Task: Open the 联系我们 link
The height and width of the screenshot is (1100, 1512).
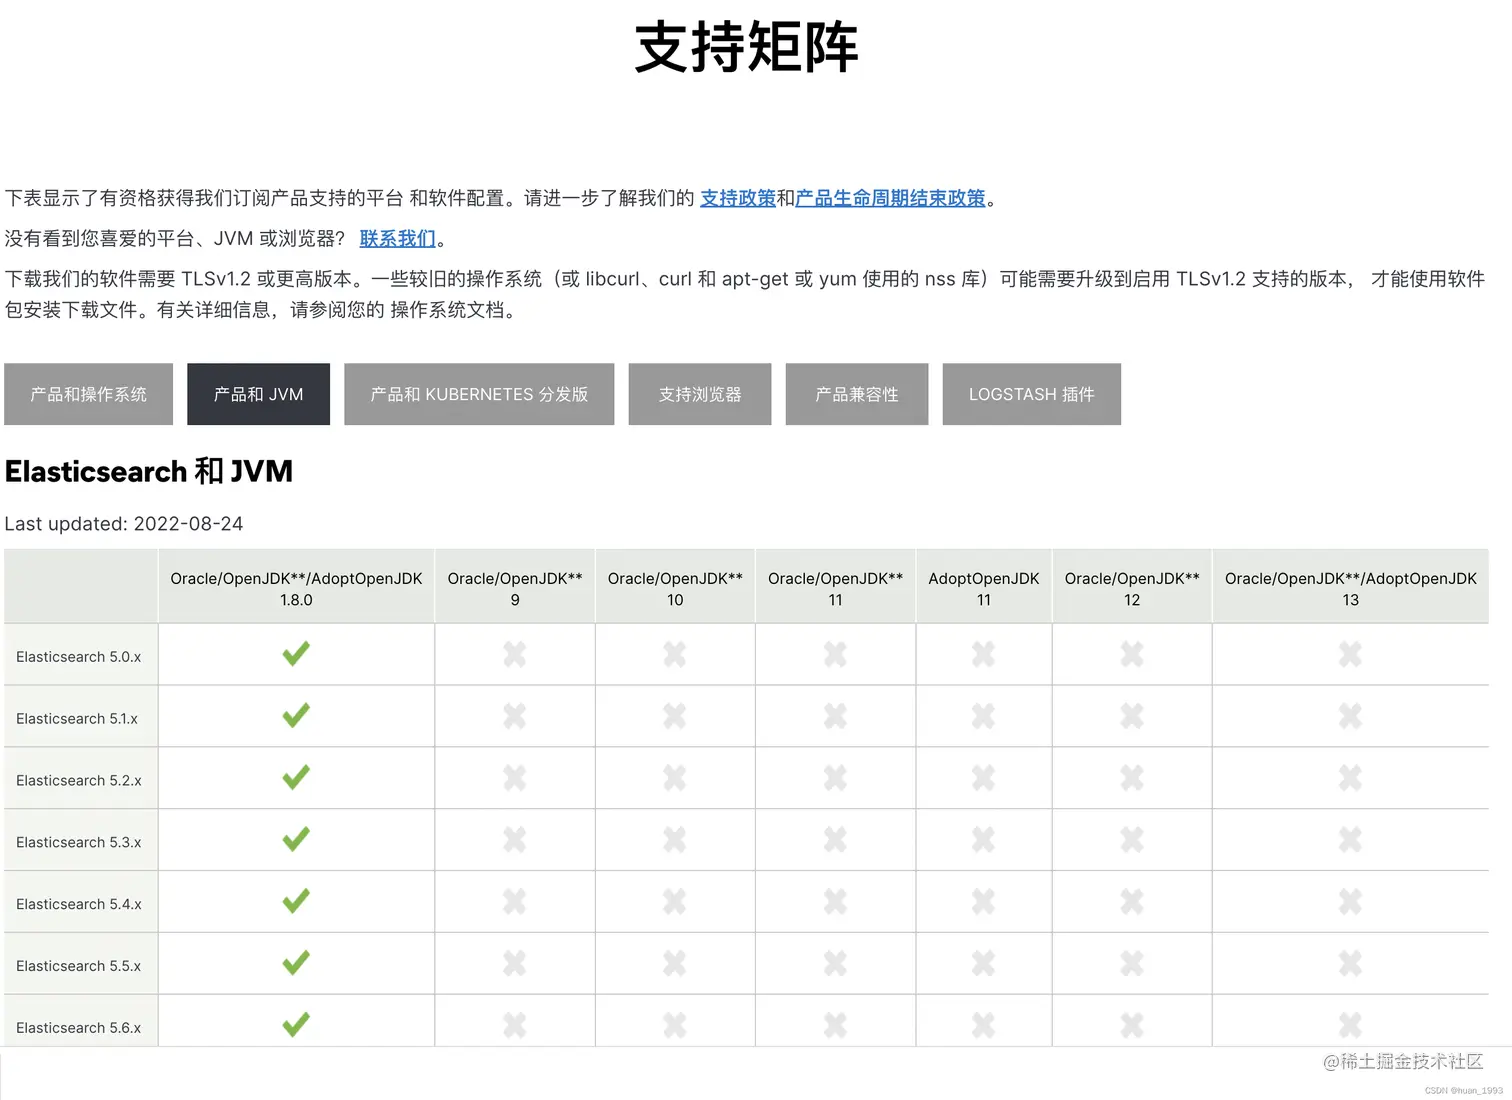Action: 396,238
